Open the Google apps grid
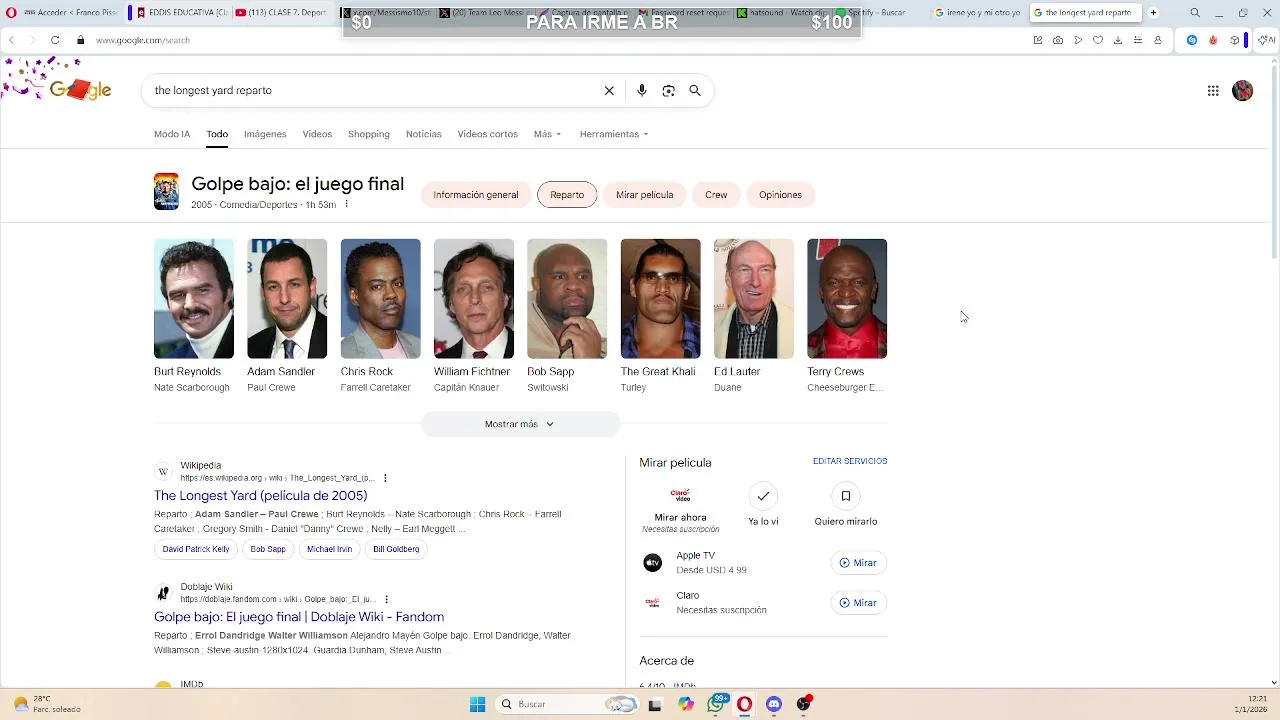Image resolution: width=1280 pixels, height=720 pixels. pyautogui.click(x=1213, y=91)
